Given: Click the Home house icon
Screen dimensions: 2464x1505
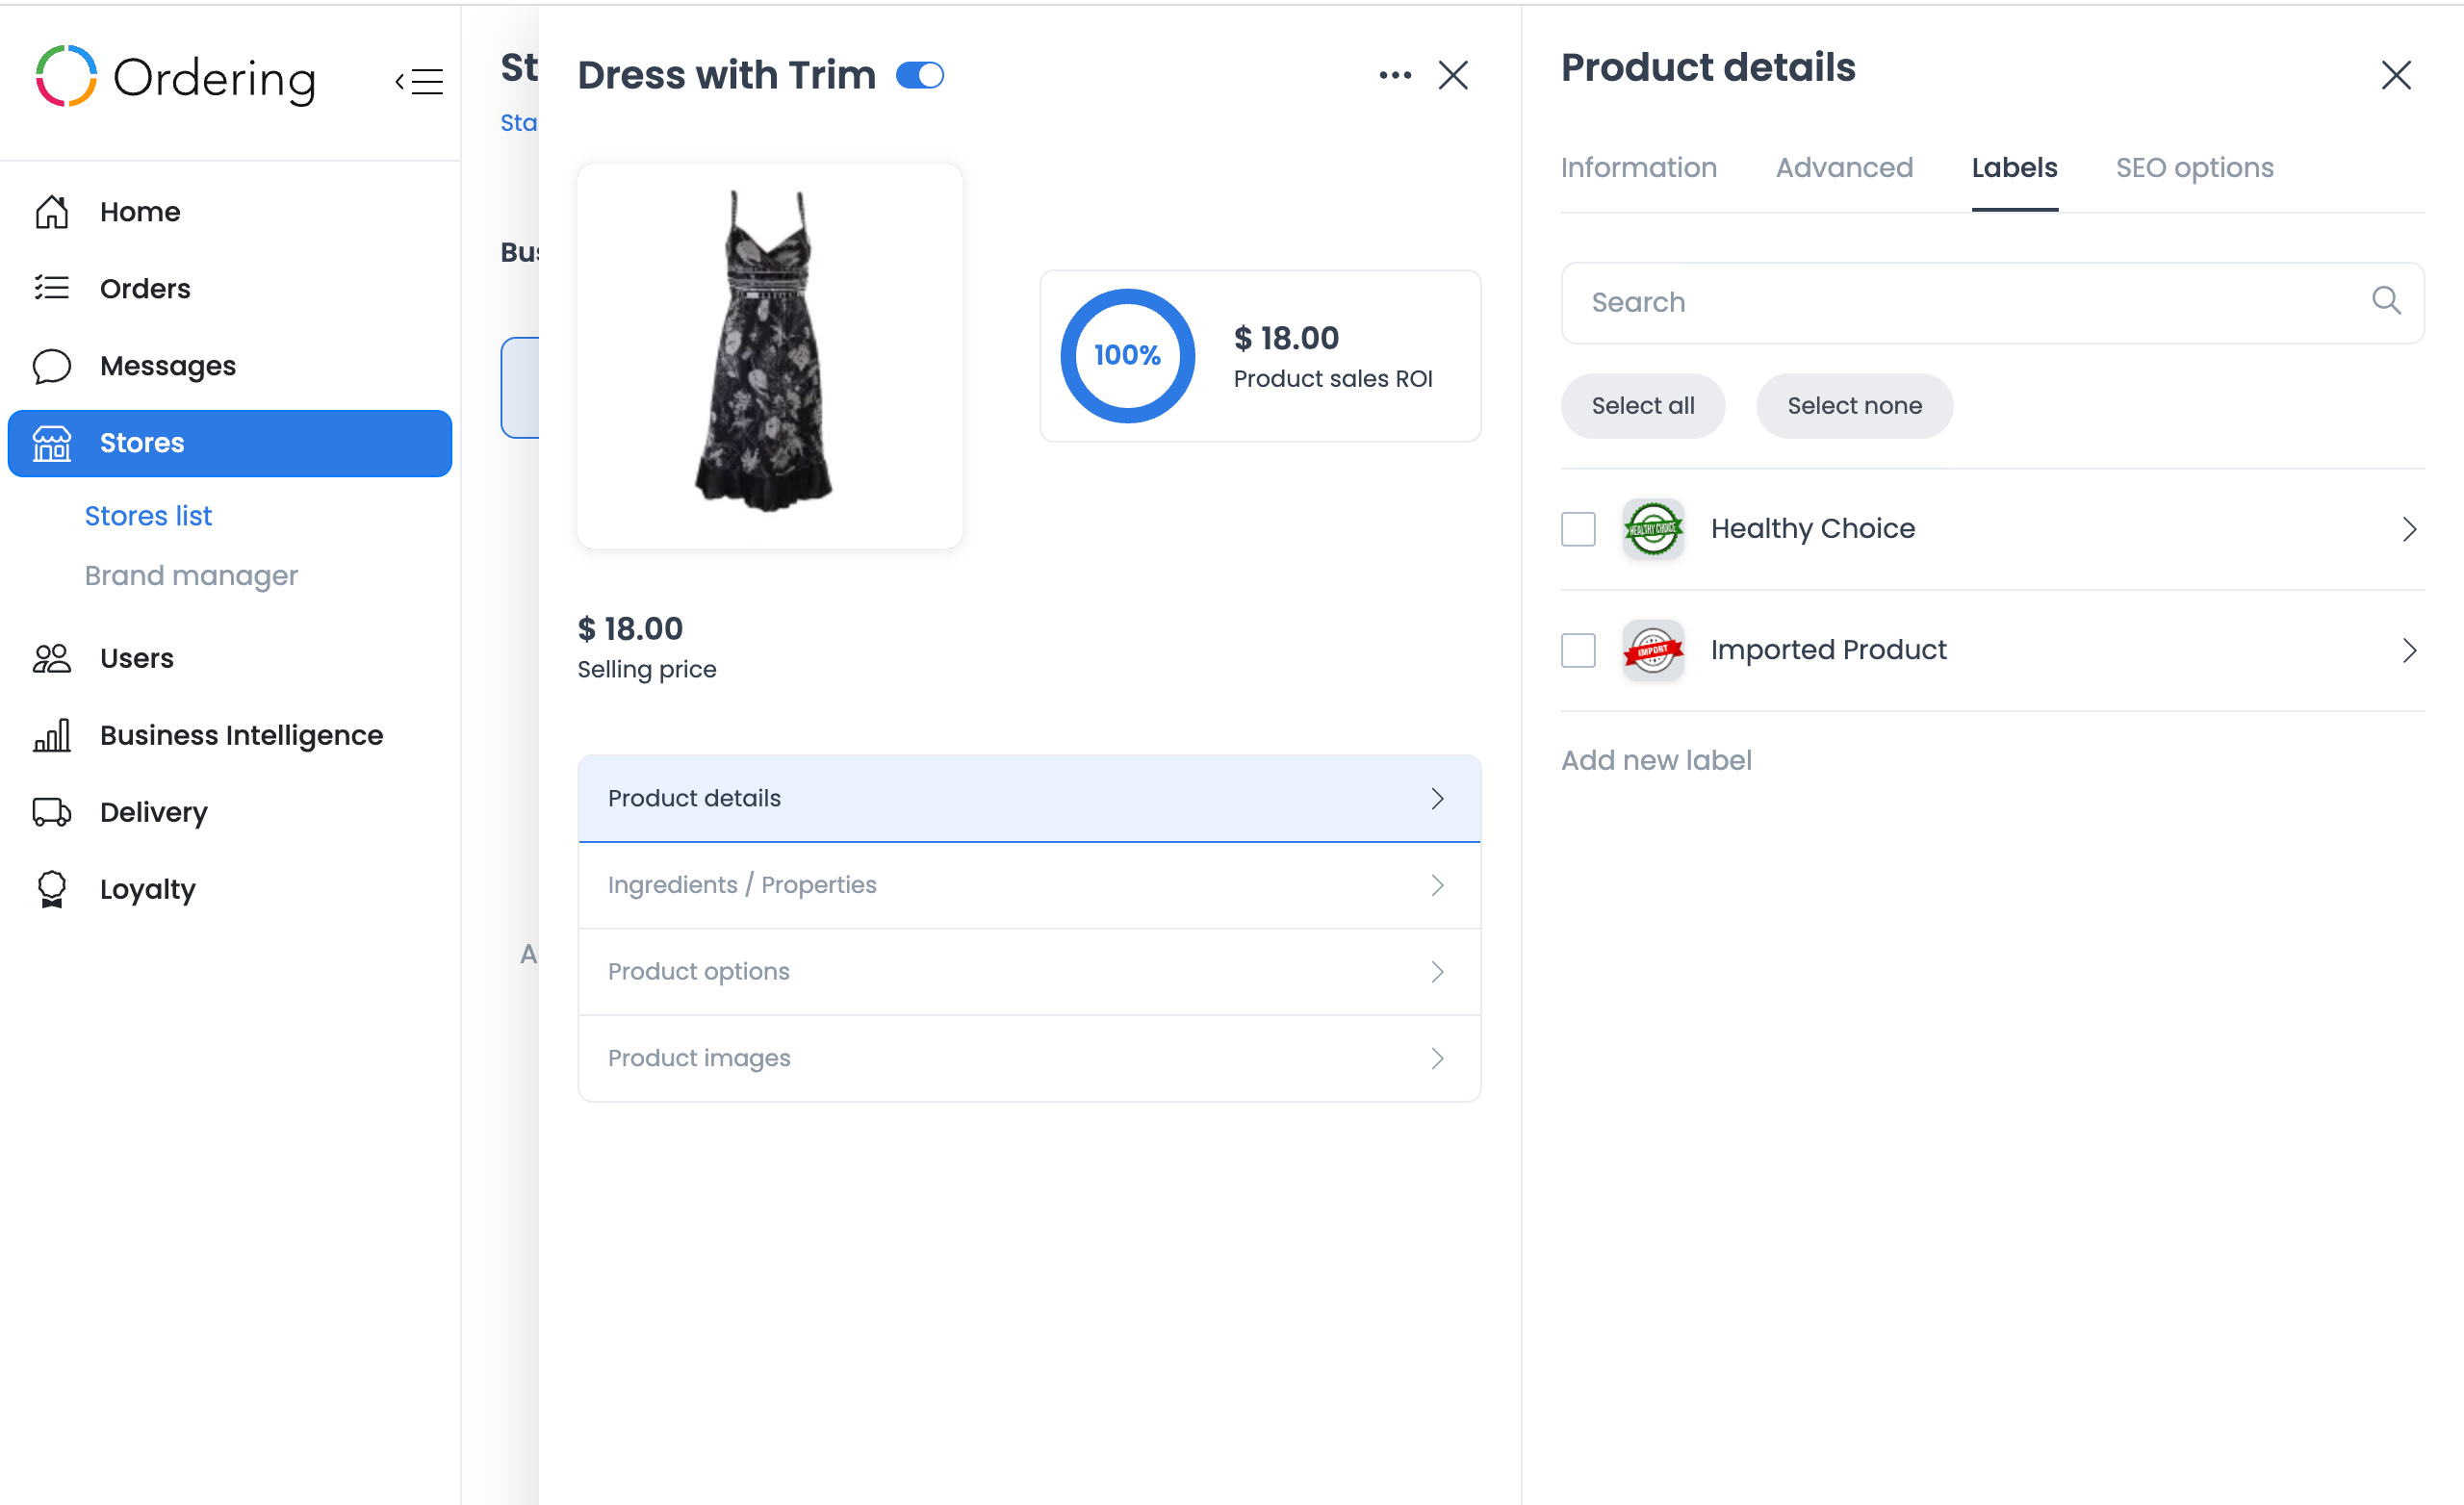Looking at the screenshot, I should coord(52,212).
